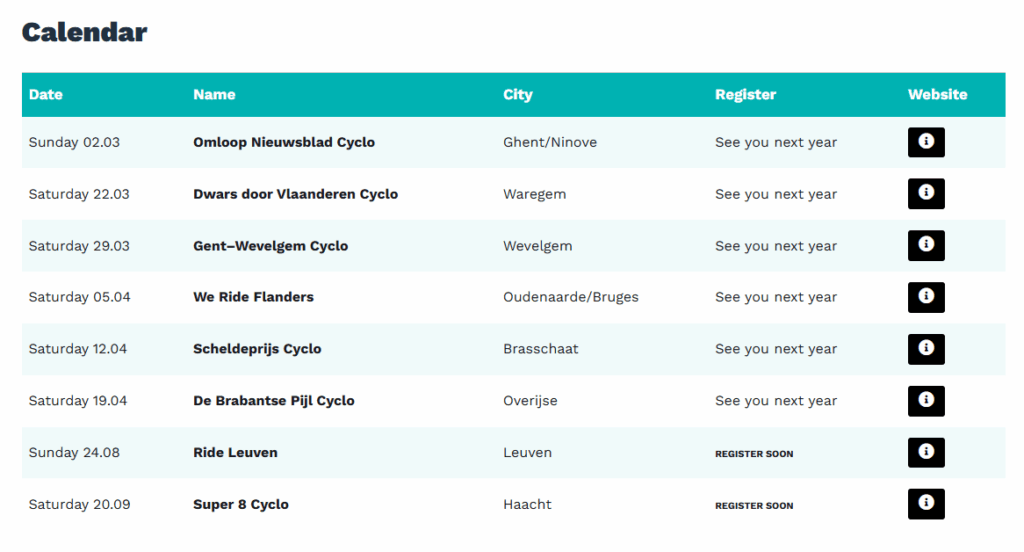
Task: Click the Calendar page heading
Action: tap(84, 32)
